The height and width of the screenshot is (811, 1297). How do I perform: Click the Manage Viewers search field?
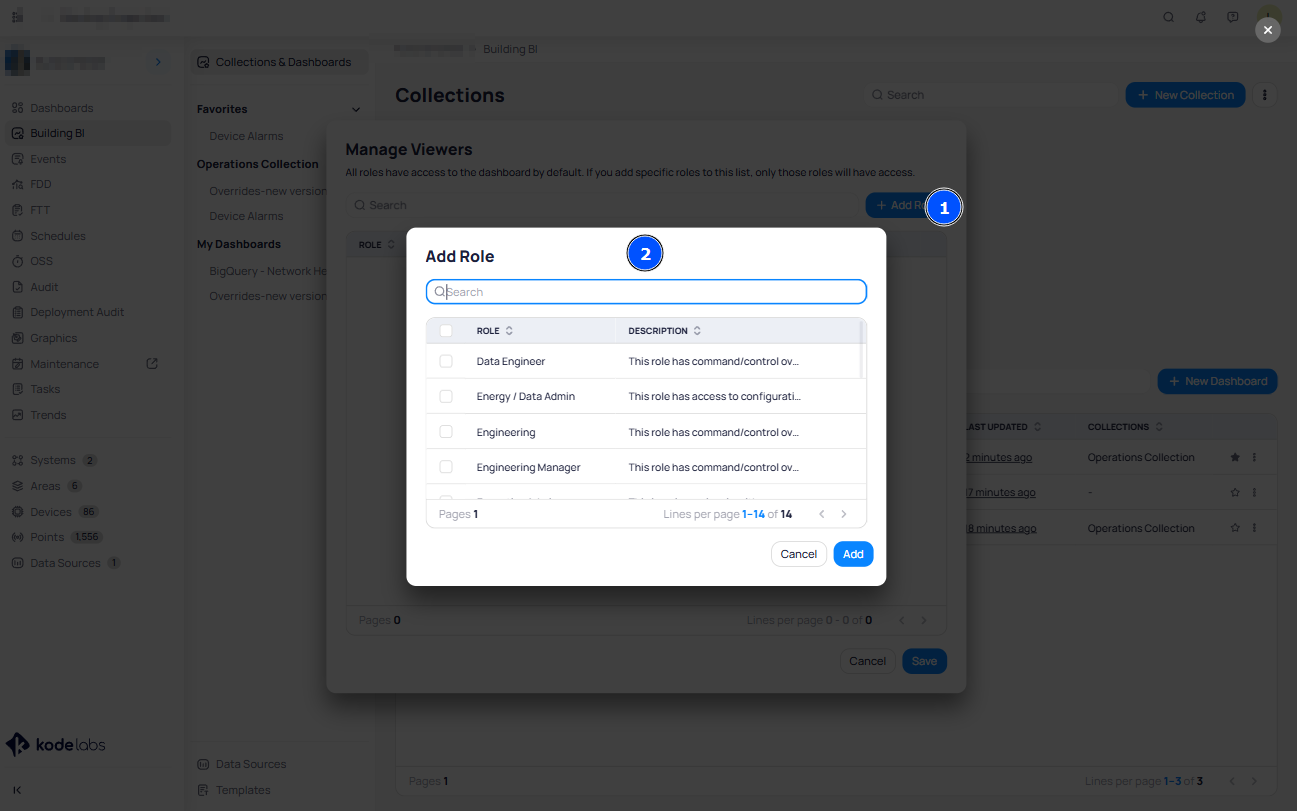[x=600, y=205]
